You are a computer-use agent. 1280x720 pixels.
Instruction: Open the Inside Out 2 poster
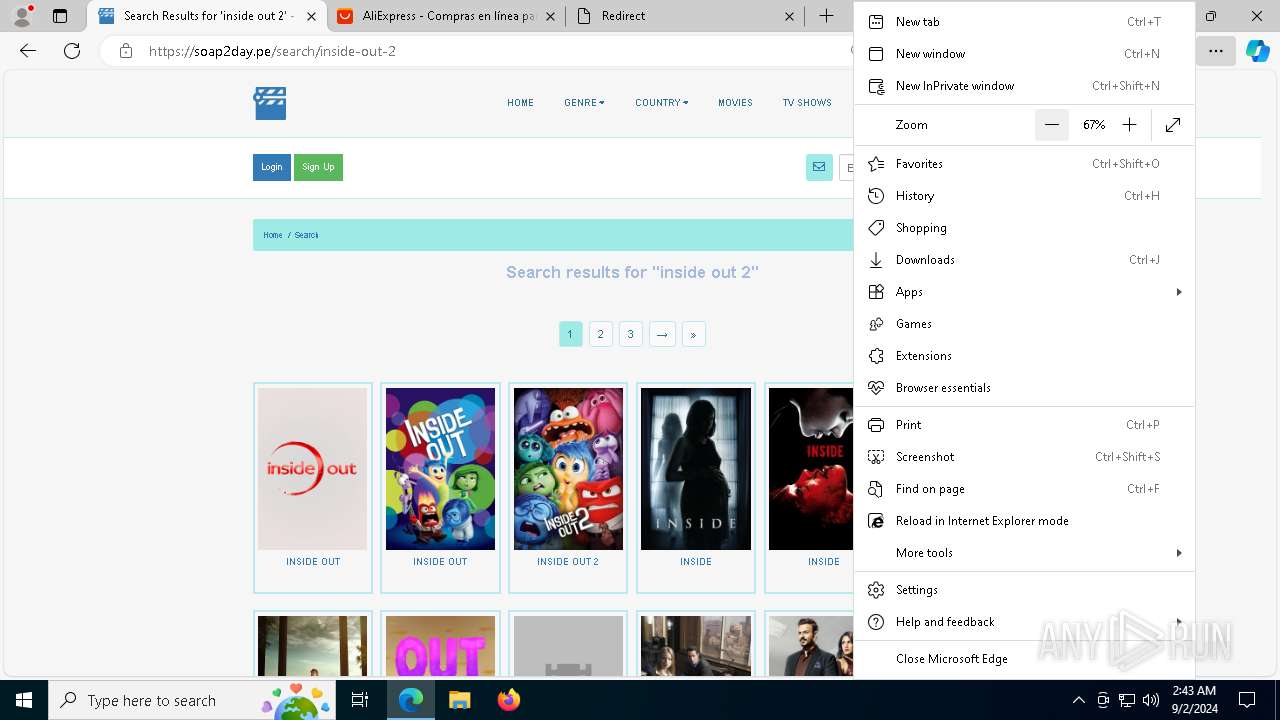coord(568,469)
